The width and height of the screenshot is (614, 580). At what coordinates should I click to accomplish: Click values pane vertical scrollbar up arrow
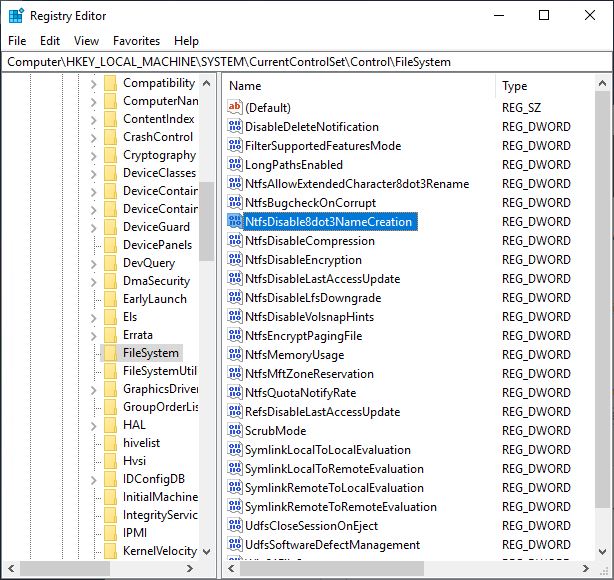[x=602, y=83]
